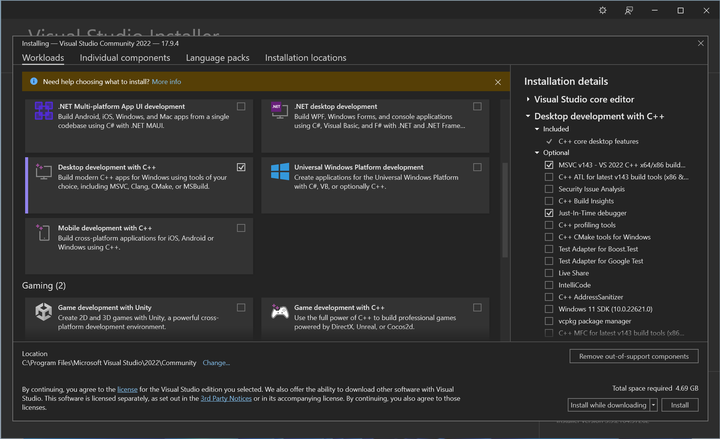Check the Windows 11 SDK component

(549, 309)
